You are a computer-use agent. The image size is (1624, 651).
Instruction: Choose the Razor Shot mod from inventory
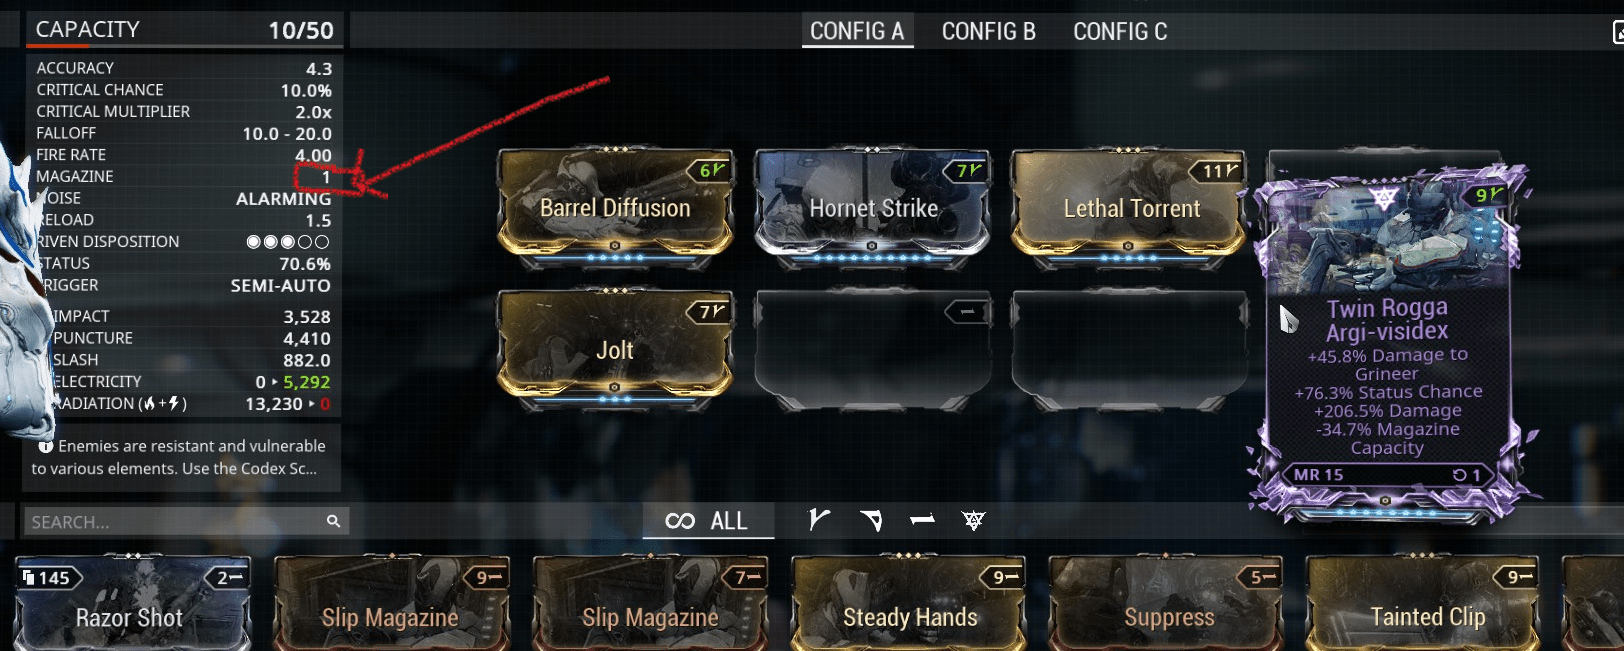(131, 605)
